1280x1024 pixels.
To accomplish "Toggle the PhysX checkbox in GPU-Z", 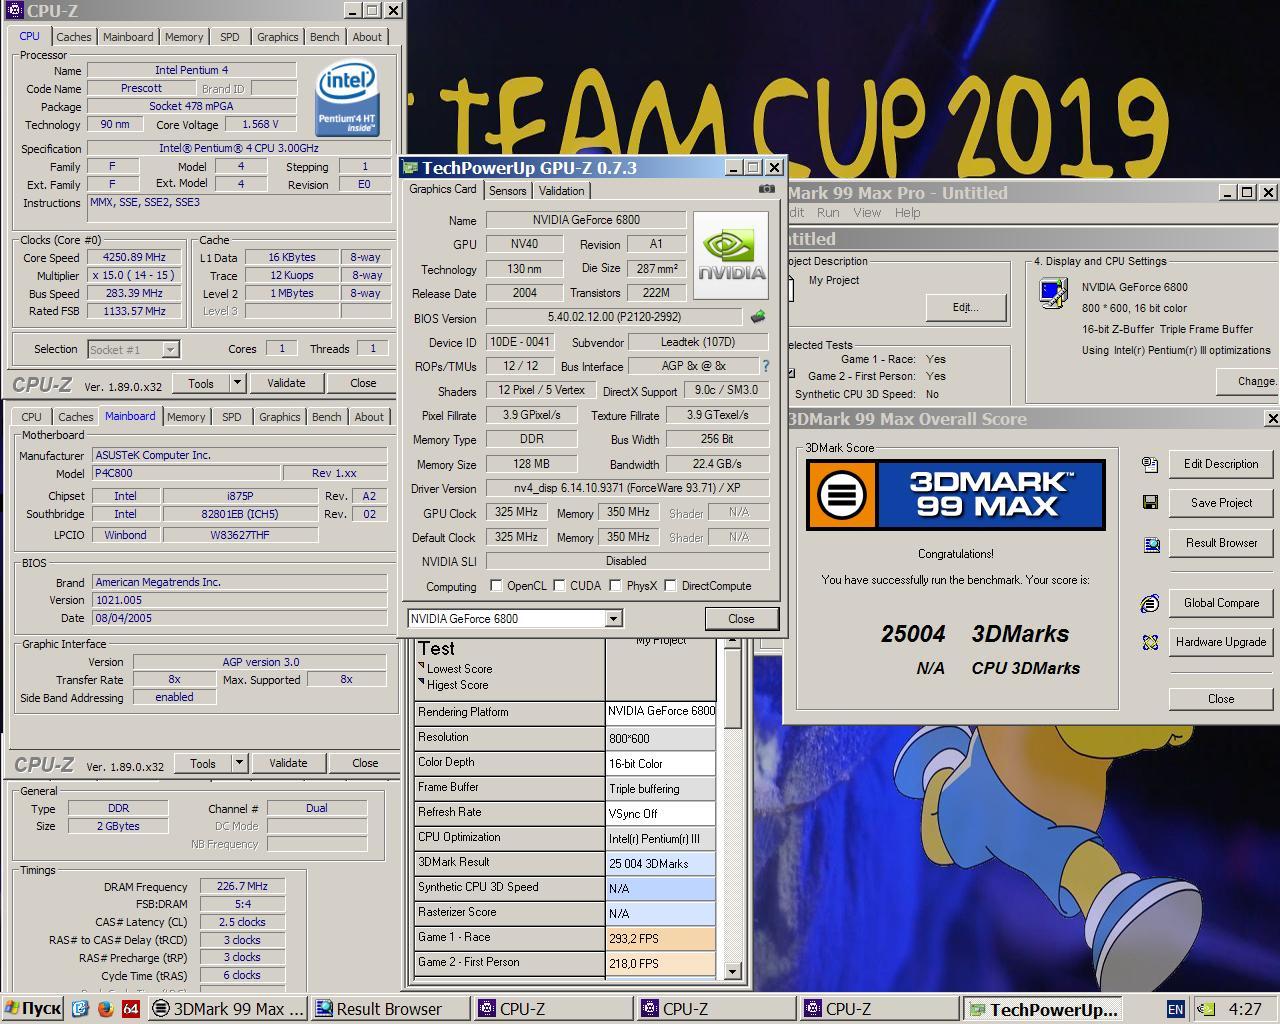I will (x=615, y=586).
